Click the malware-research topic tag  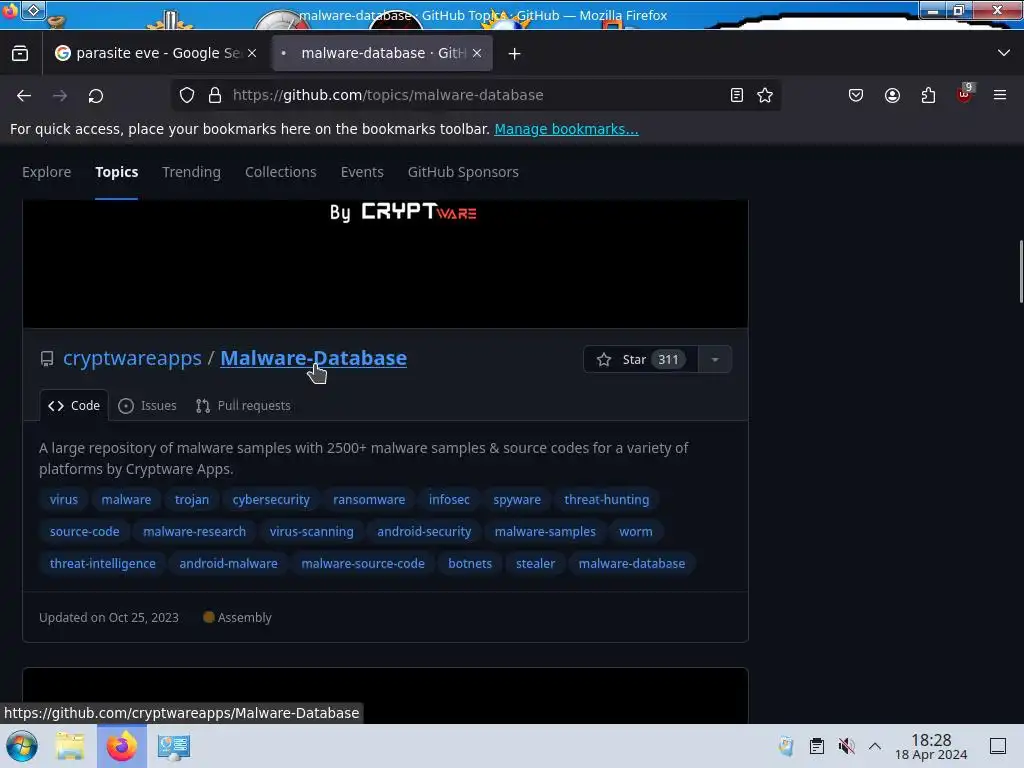click(195, 532)
